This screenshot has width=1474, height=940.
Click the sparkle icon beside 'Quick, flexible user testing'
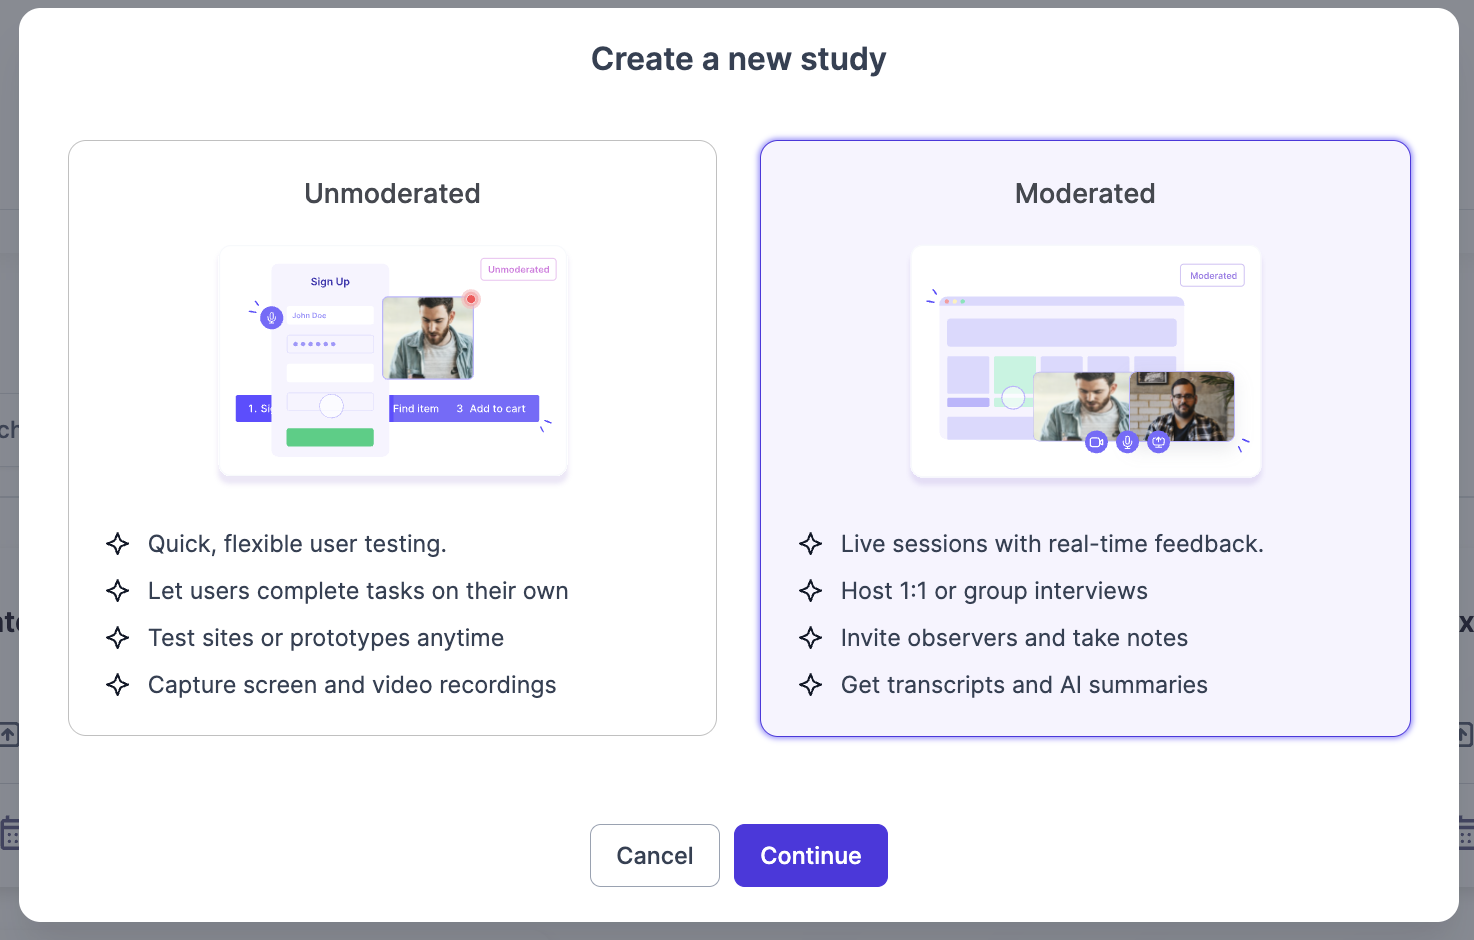[118, 544]
